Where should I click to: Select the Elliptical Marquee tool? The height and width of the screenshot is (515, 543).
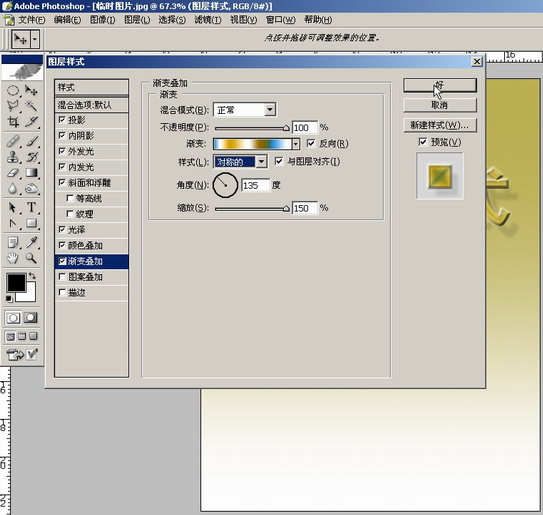pyautogui.click(x=13, y=91)
